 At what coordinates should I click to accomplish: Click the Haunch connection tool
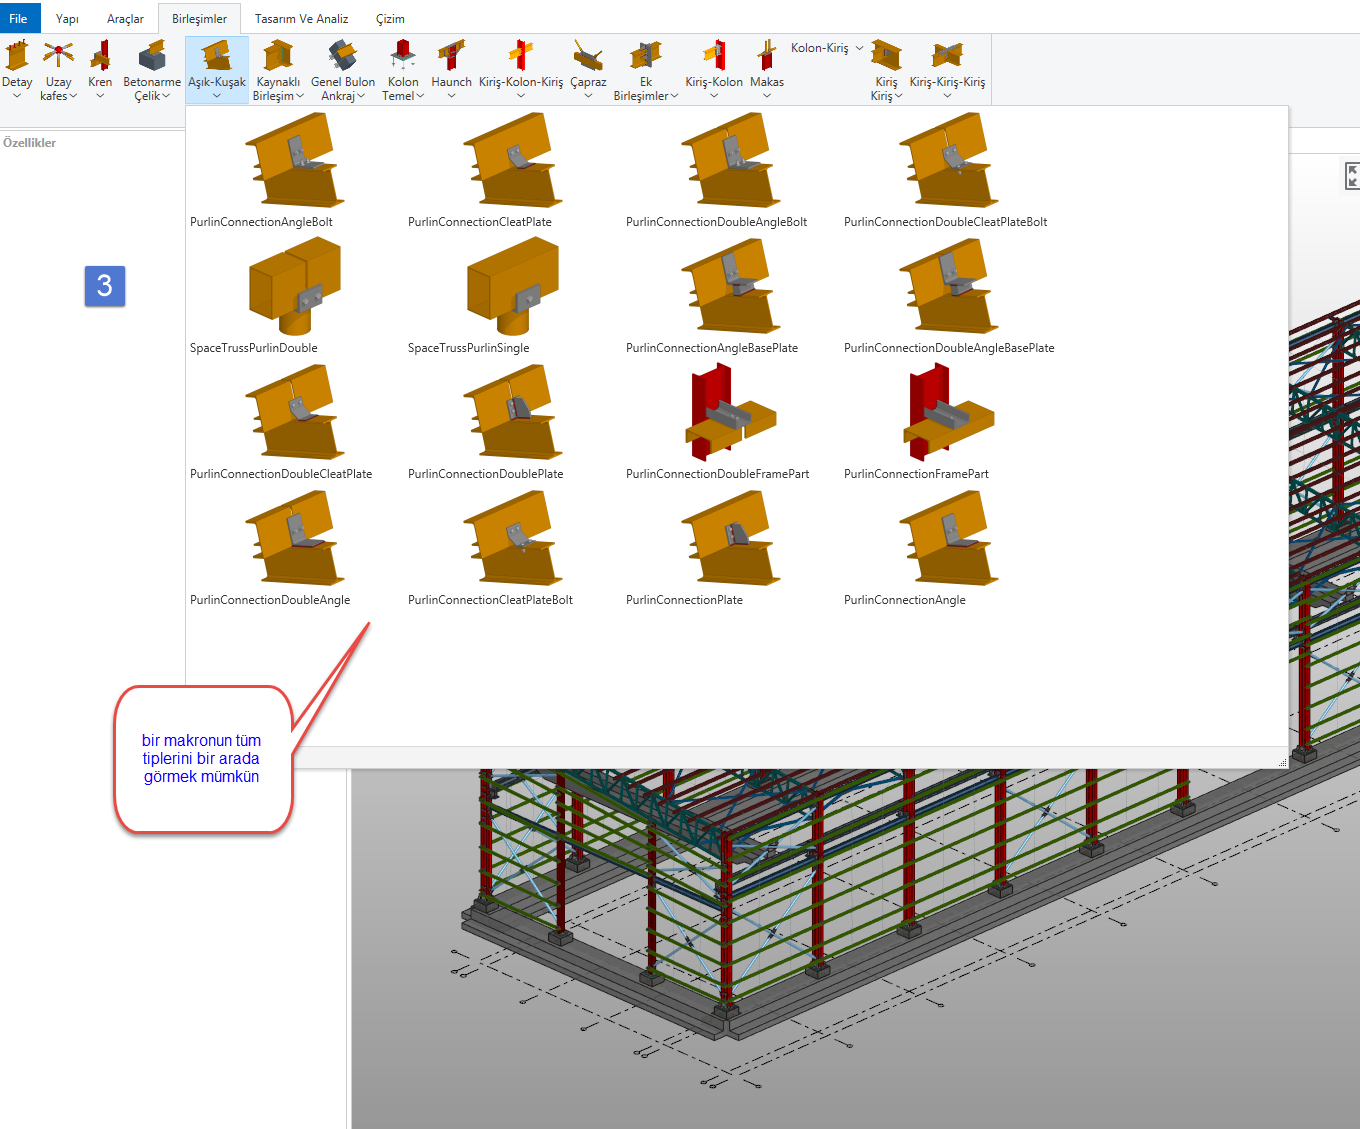click(x=451, y=68)
